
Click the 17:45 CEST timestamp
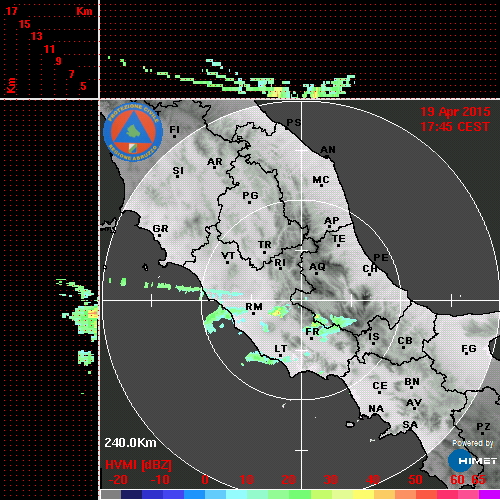point(455,127)
